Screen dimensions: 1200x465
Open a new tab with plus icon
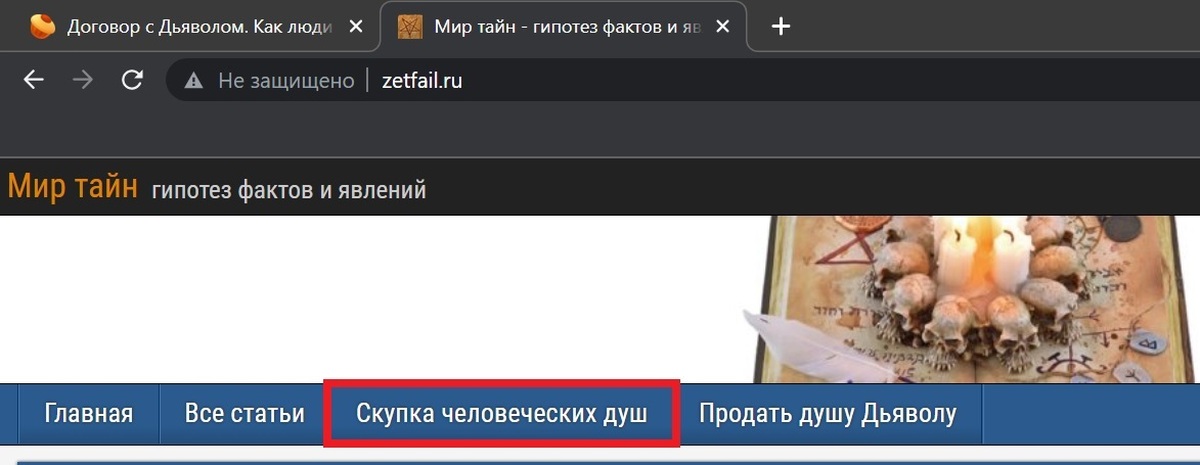click(x=782, y=27)
